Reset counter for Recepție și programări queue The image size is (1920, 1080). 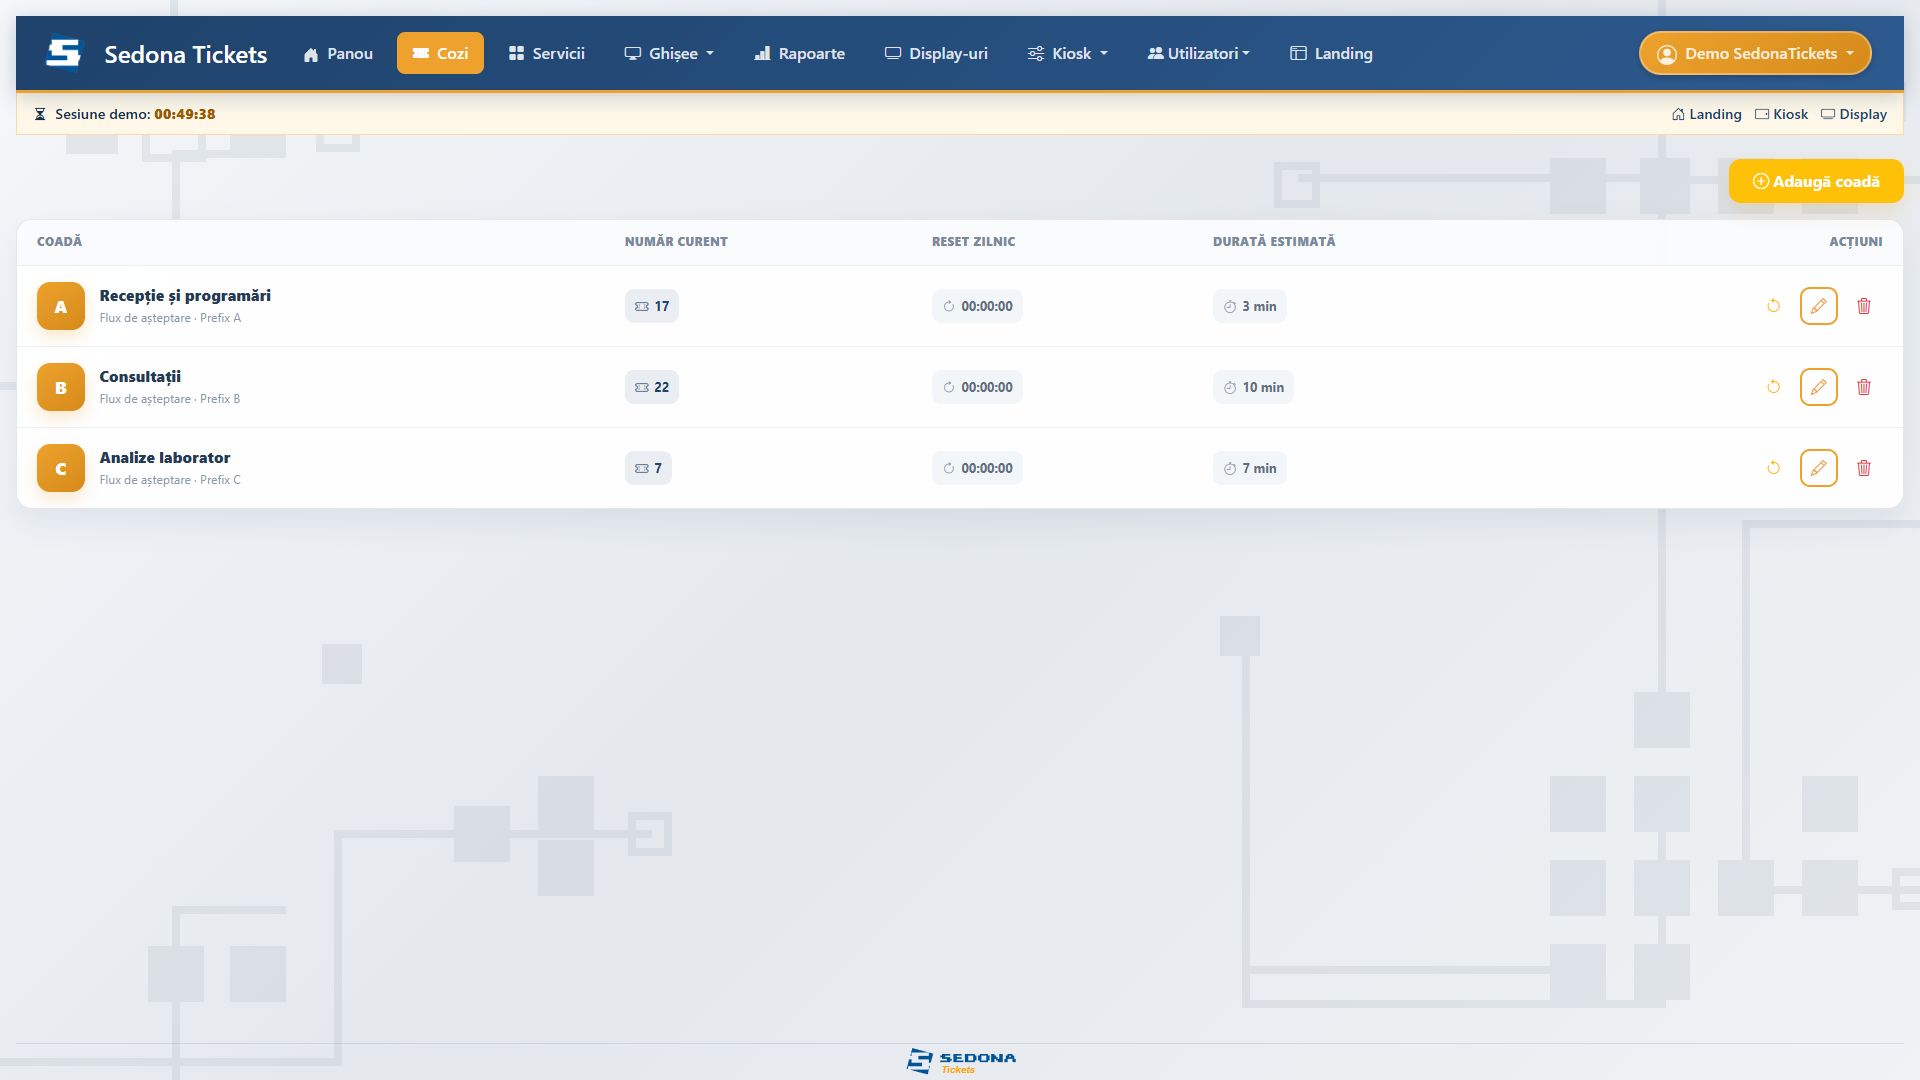(1773, 306)
